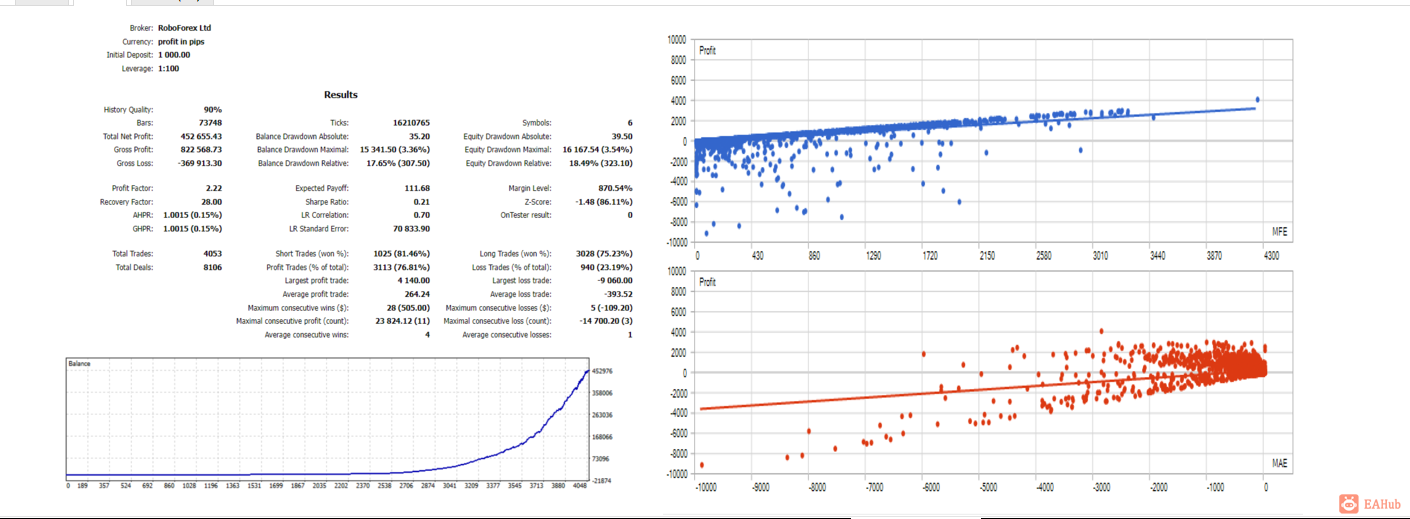Click Equity Drawdown Absolute value 39.50
Viewport: 1410px width, 519px height.
point(622,136)
